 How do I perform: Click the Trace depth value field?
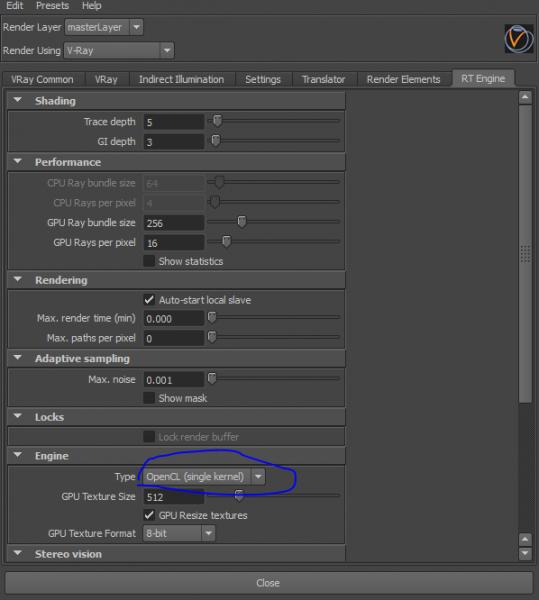(174, 122)
